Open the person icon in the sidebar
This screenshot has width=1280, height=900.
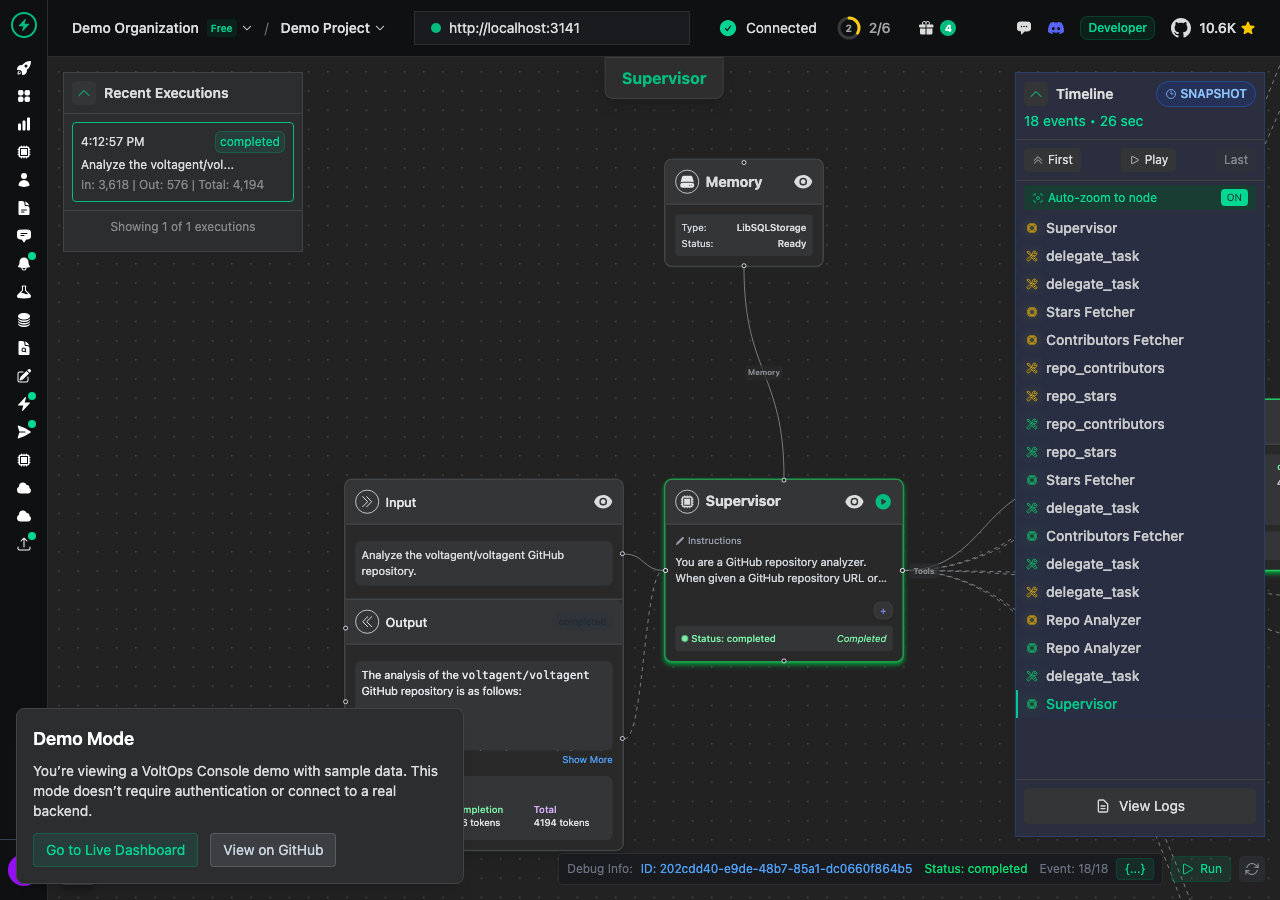coord(24,180)
